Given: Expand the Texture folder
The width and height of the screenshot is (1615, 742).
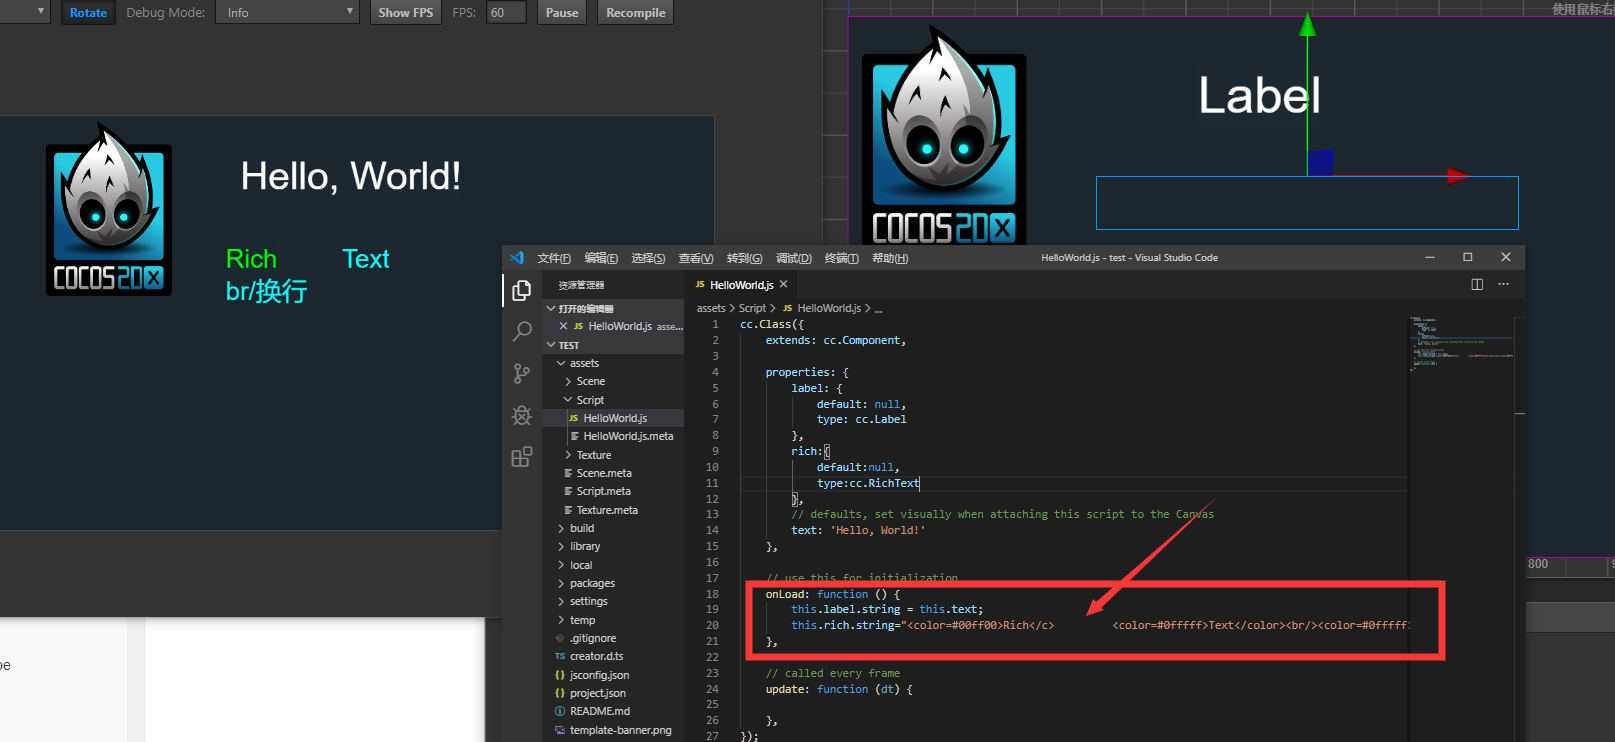Looking at the screenshot, I should point(568,455).
